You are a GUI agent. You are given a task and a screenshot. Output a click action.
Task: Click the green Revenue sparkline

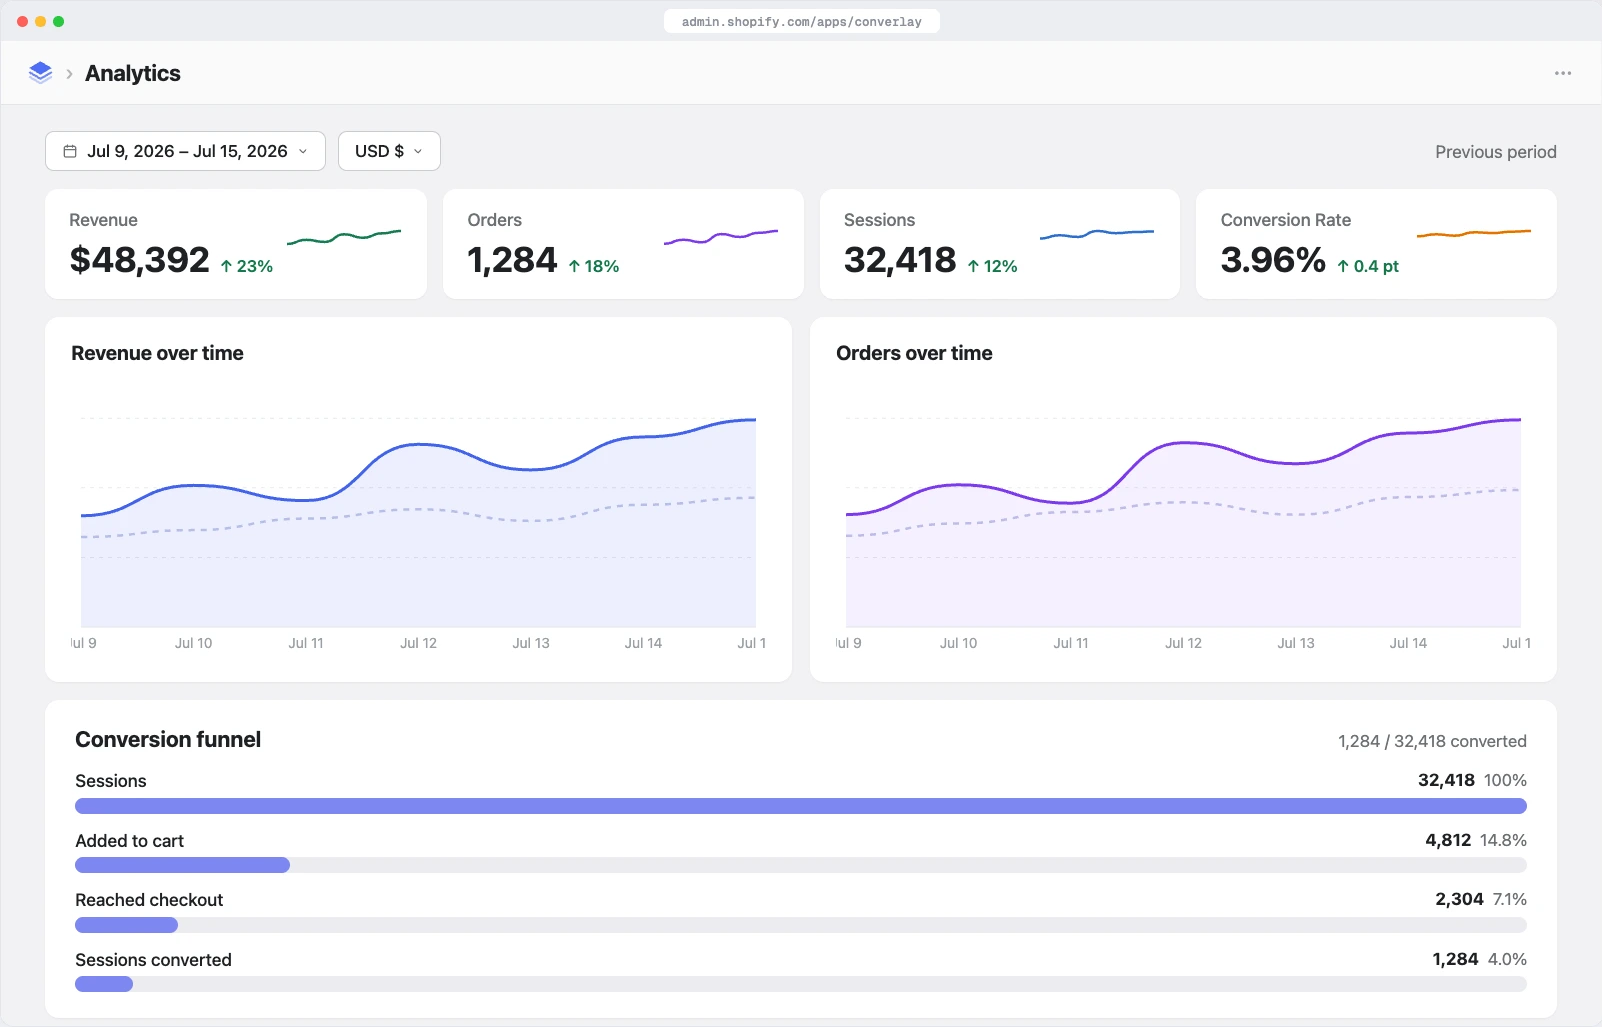pyautogui.click(x=344, y=236)
